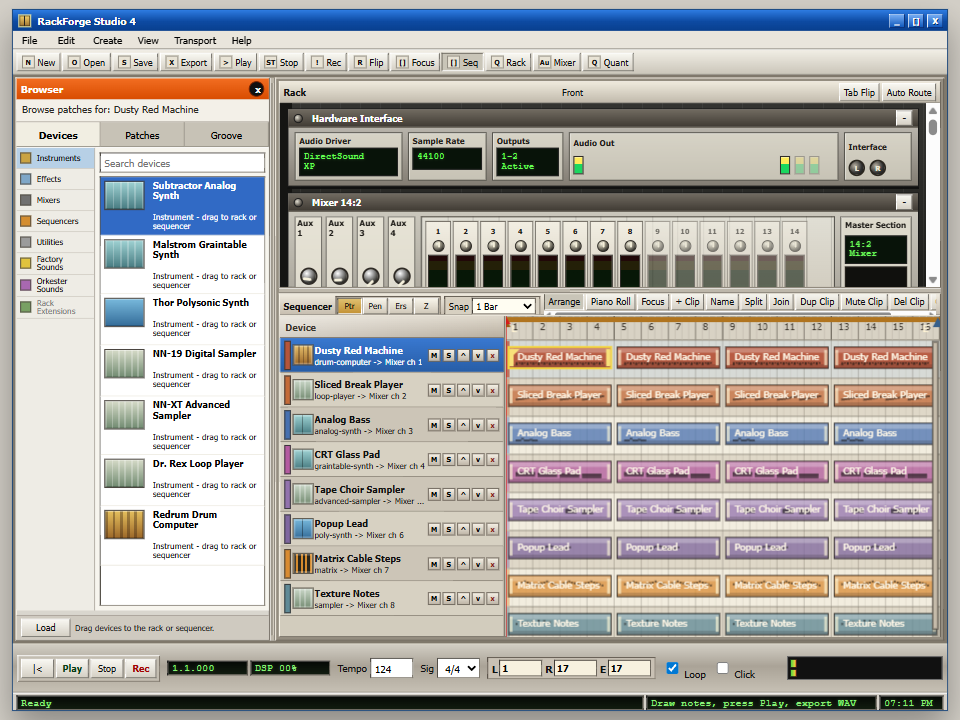The image size is (960, 720).
Task: Click the Open toolbar button
Action: coord(87,62)
